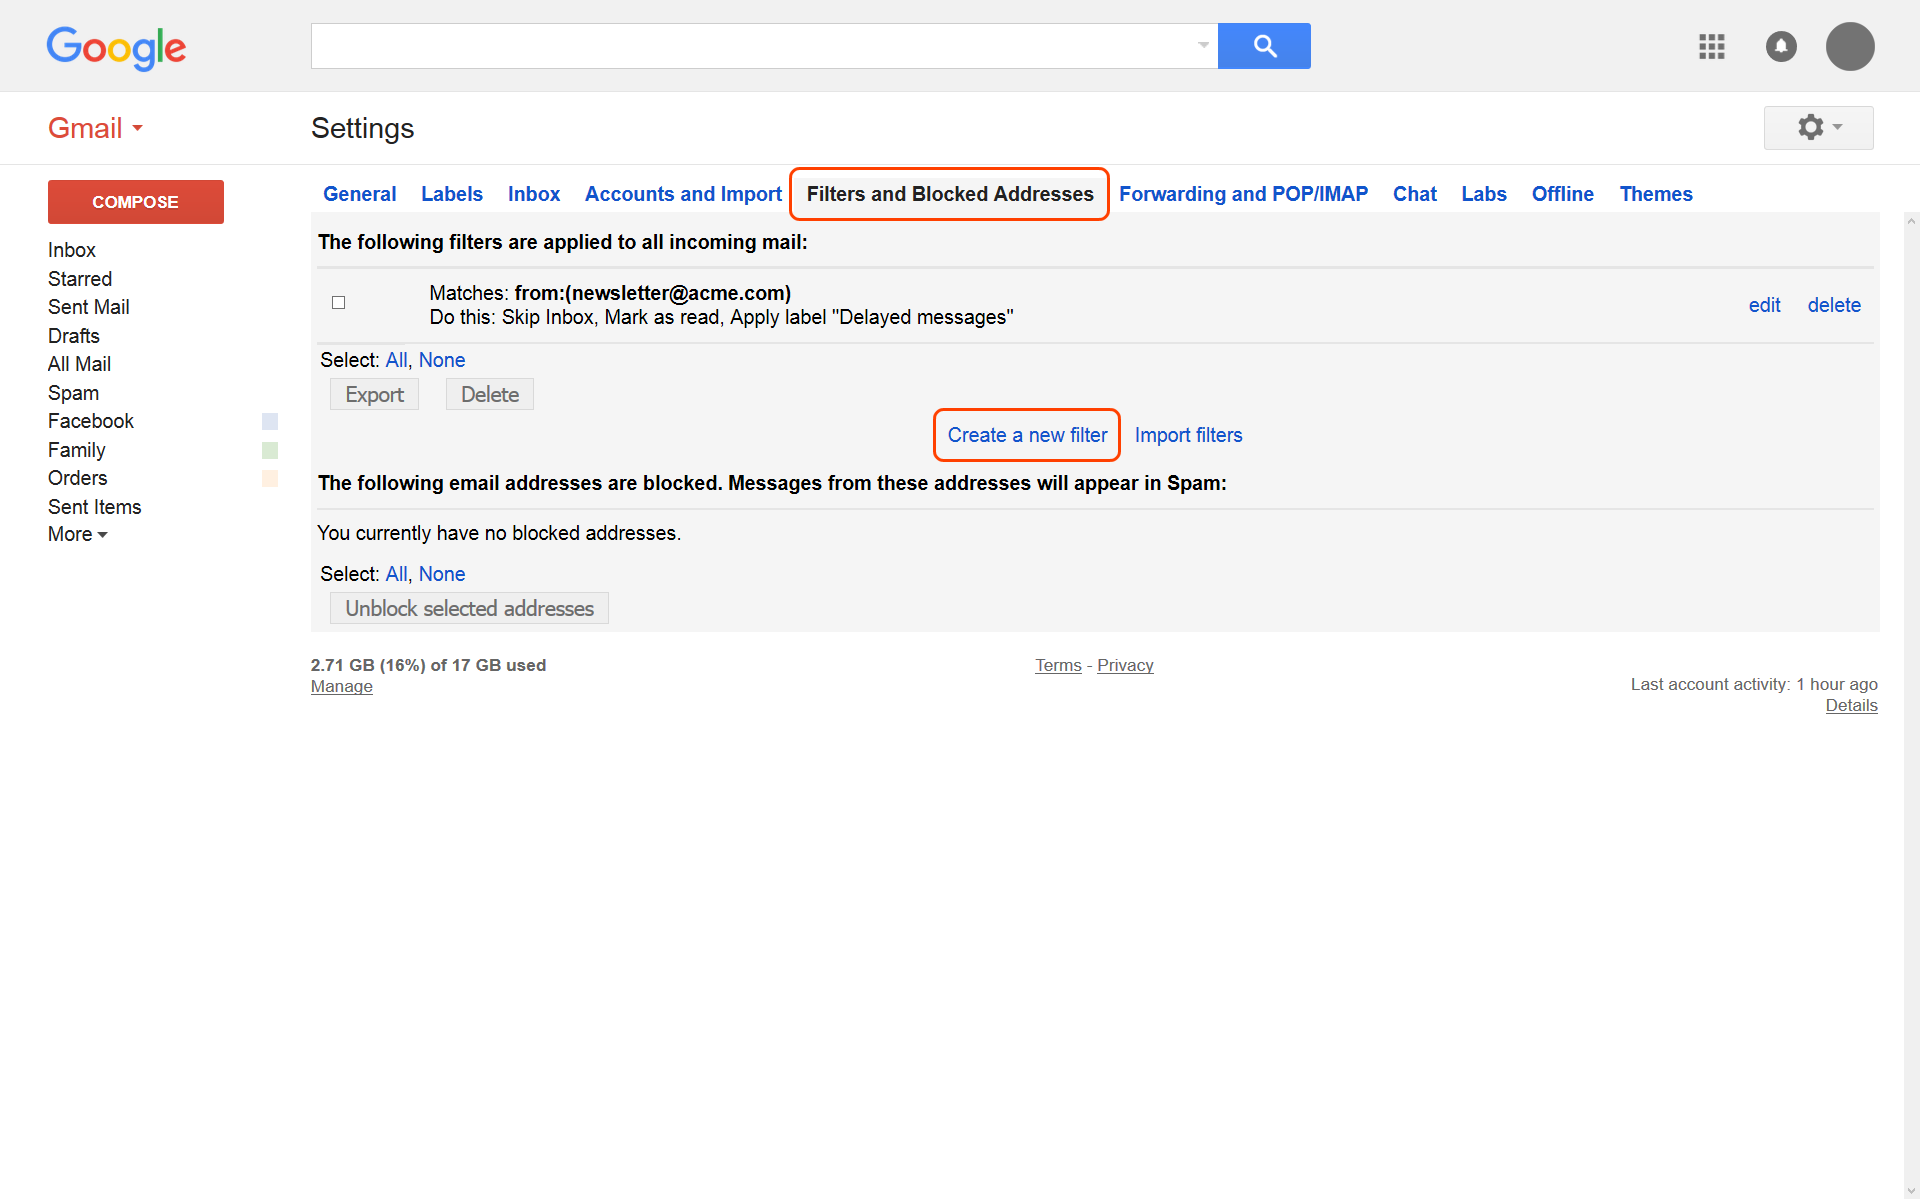Click the Family label color swatch
This screenshot has width=1920, height=1200.
tap(270, 450)
